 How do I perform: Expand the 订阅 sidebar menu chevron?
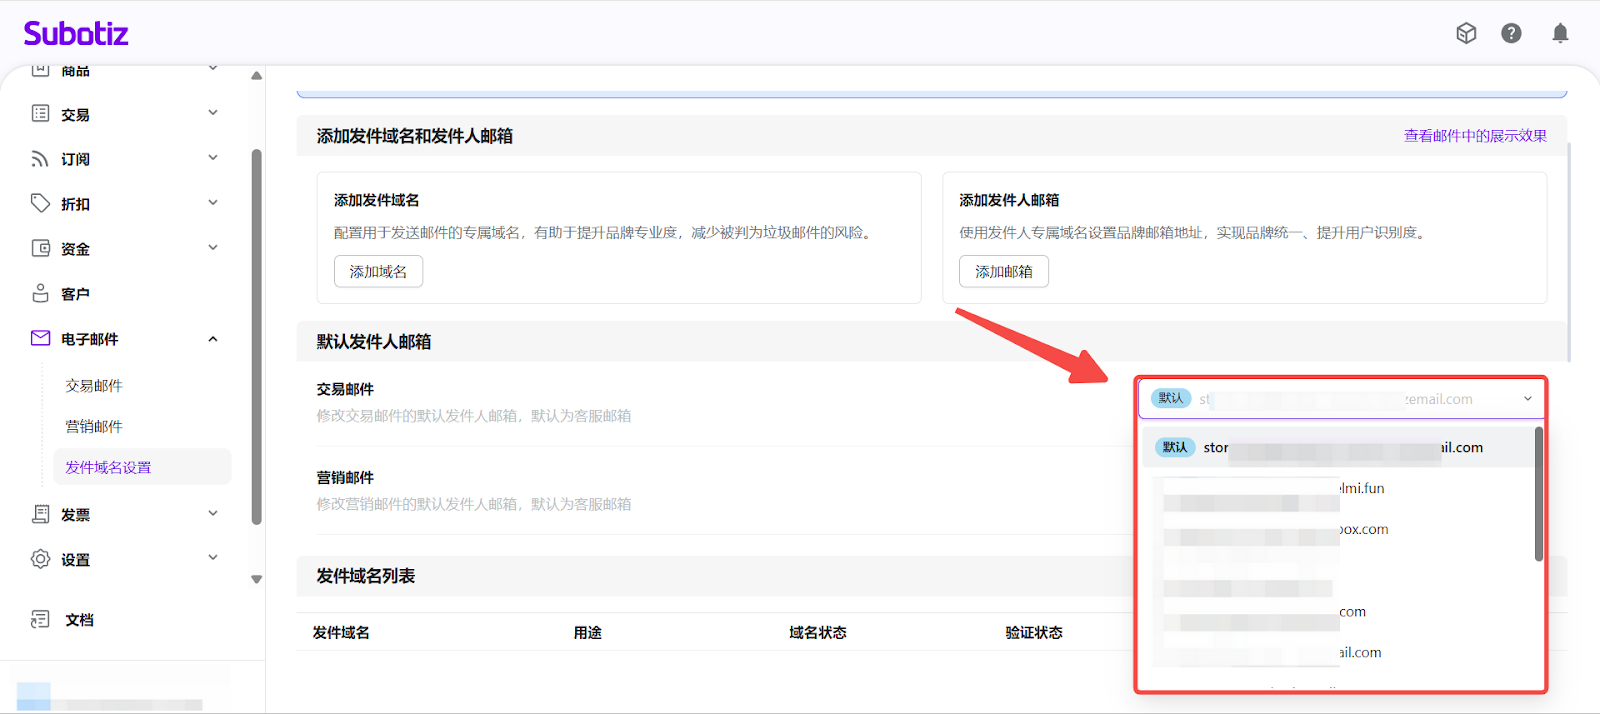(213, 158)
